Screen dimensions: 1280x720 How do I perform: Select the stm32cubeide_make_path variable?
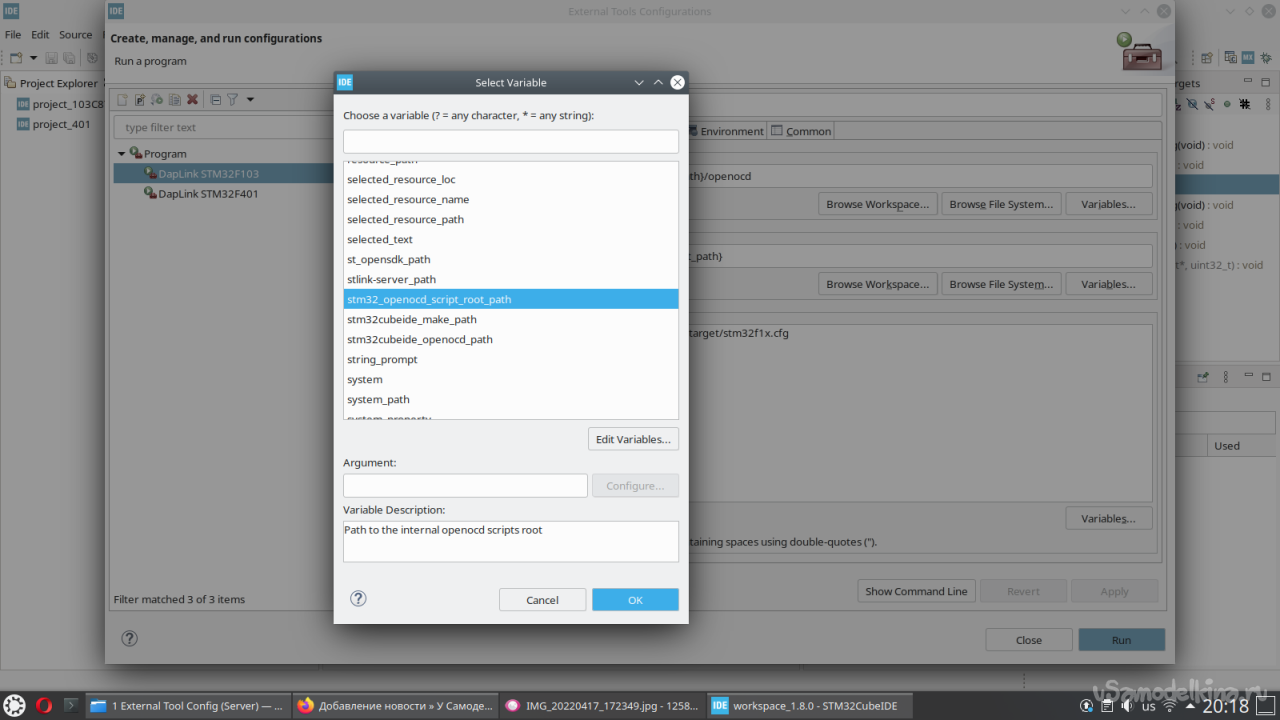(511, 319)
